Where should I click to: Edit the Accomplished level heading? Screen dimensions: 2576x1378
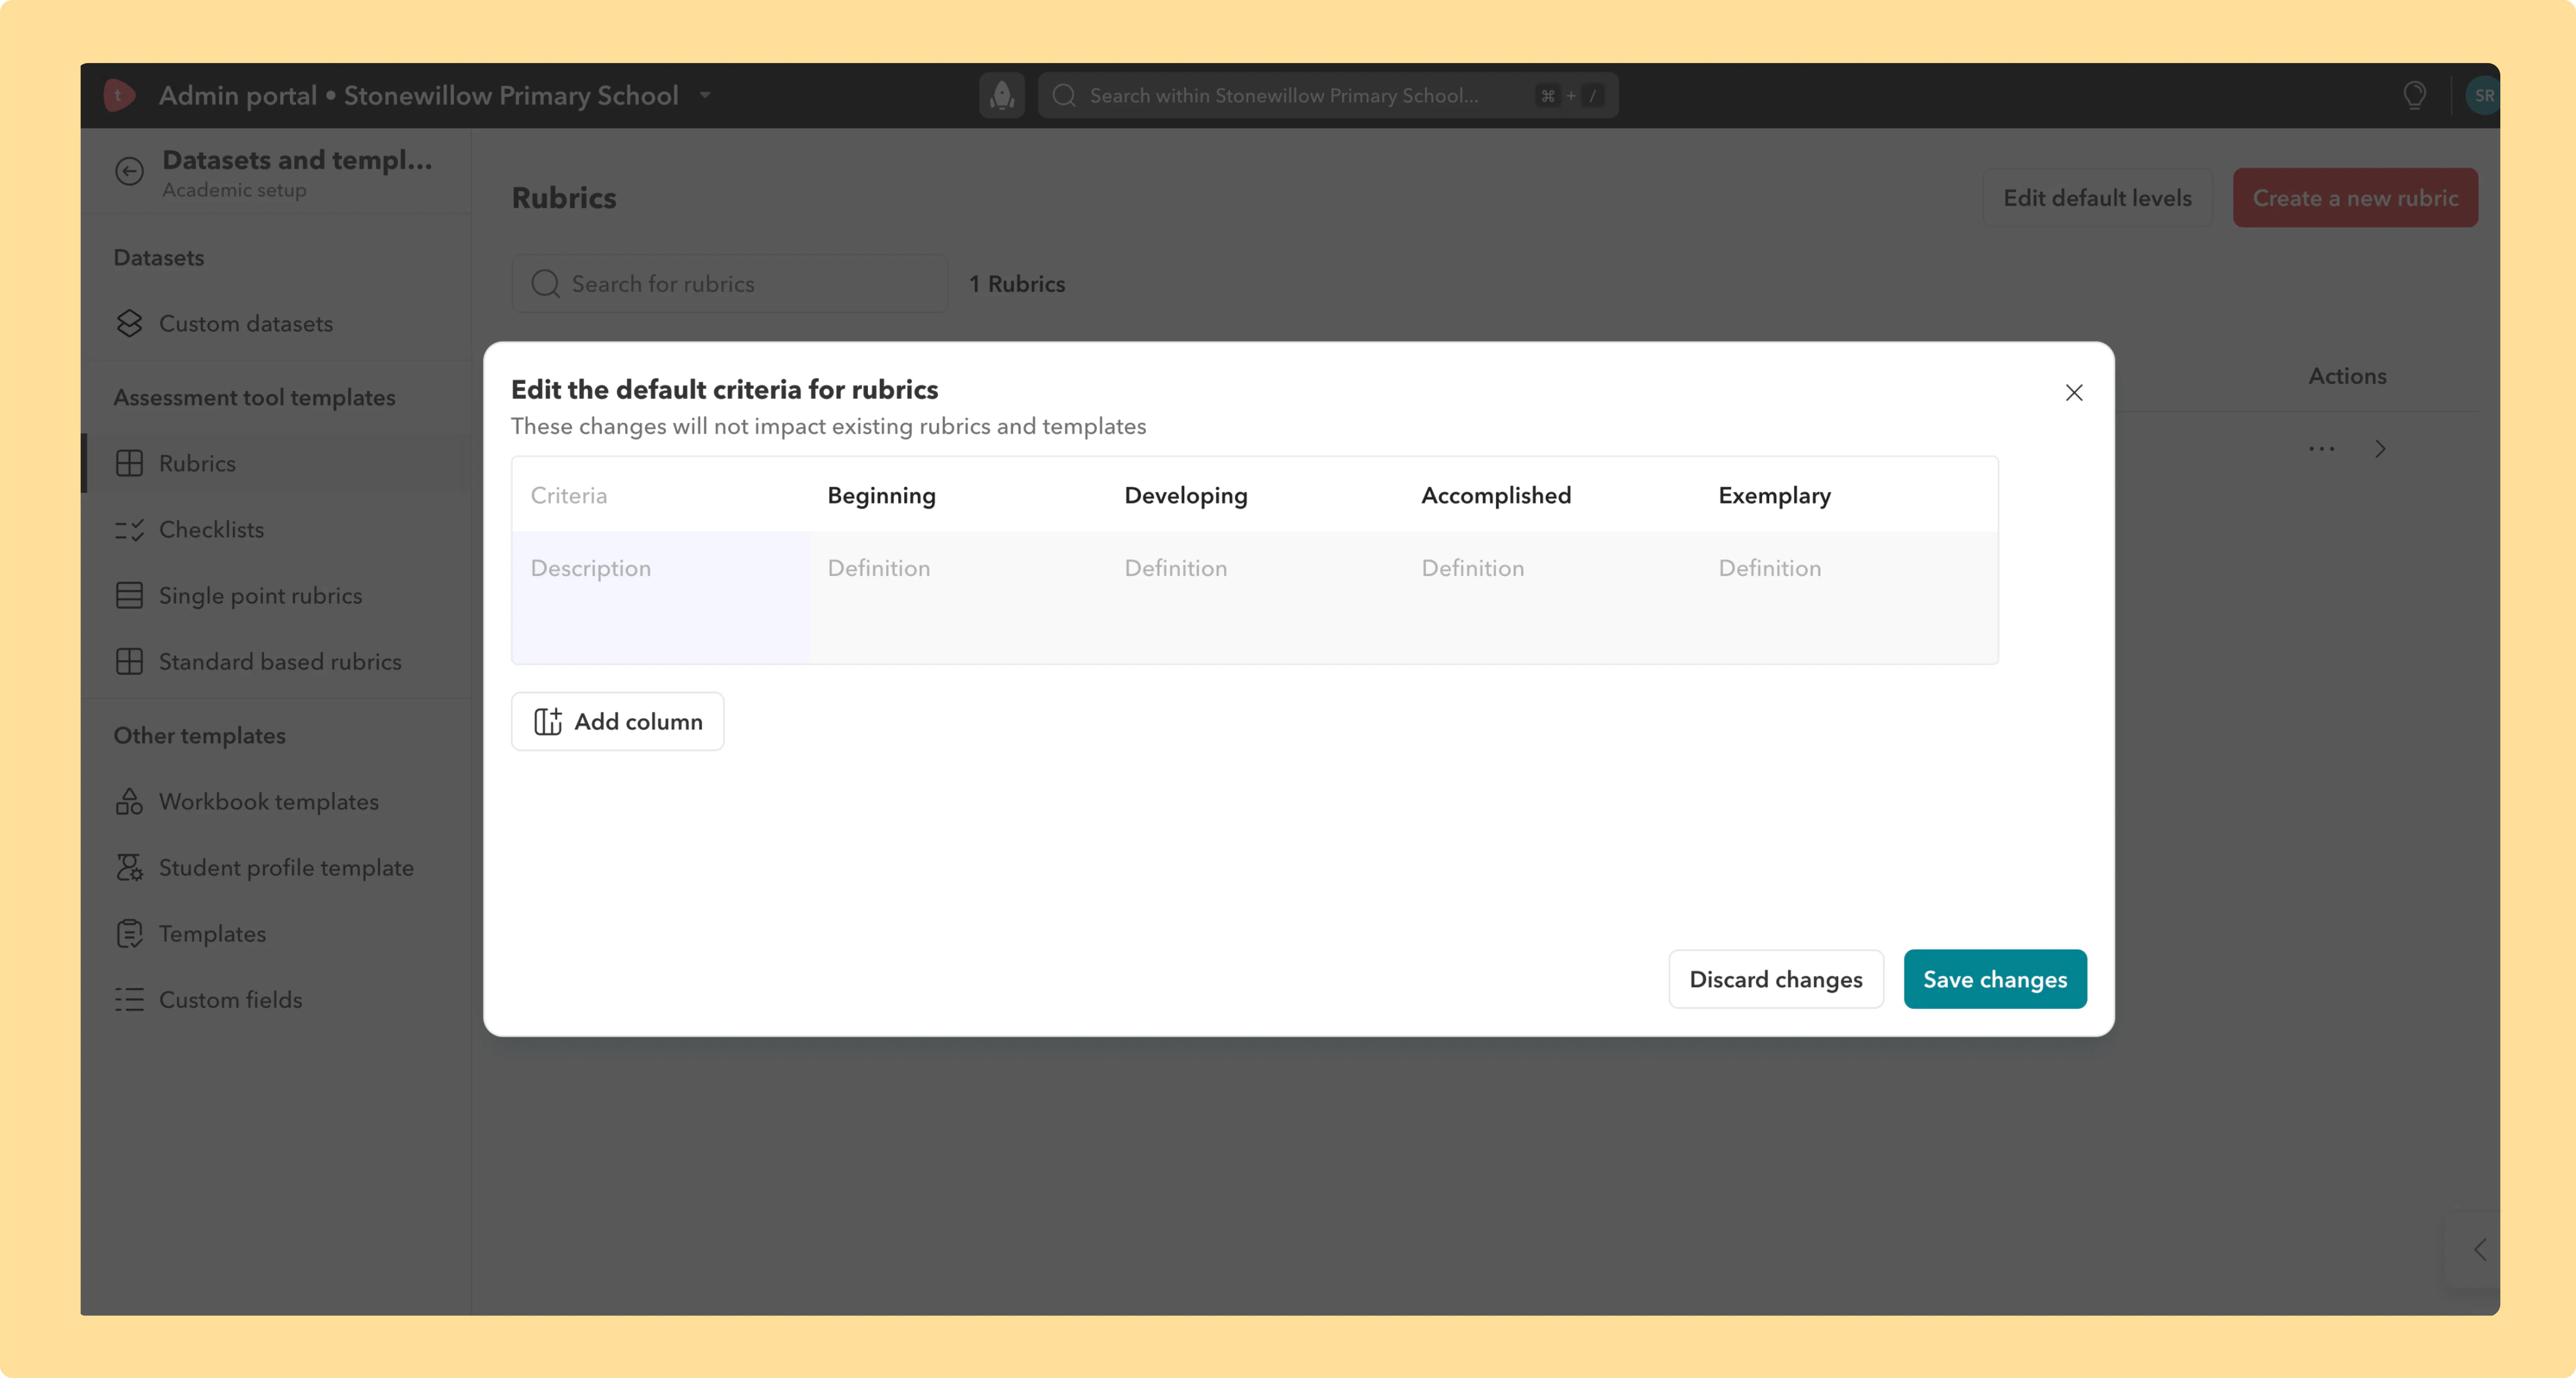point(1496,495)
